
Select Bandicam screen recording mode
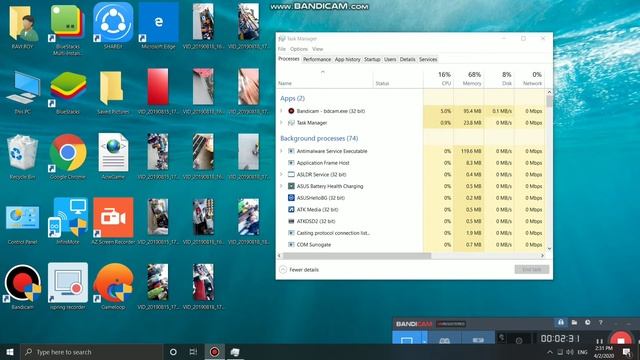point(406,339)
